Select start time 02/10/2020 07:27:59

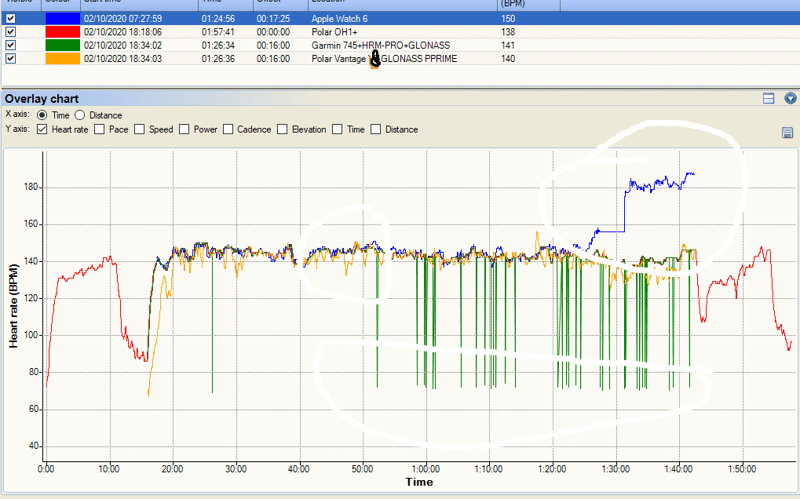pos(123,18)
